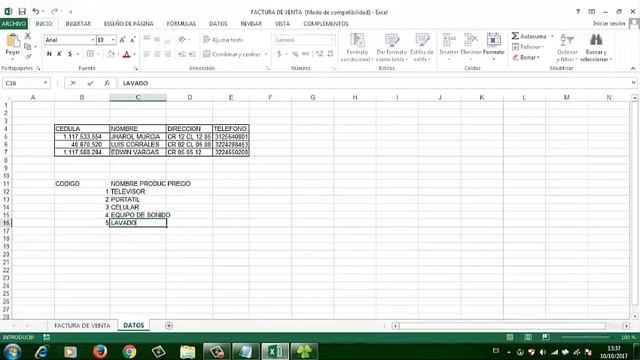
Task: Click the Ordenar y filtrar icon
Action: pyautogui.click(x=567, y=40)
